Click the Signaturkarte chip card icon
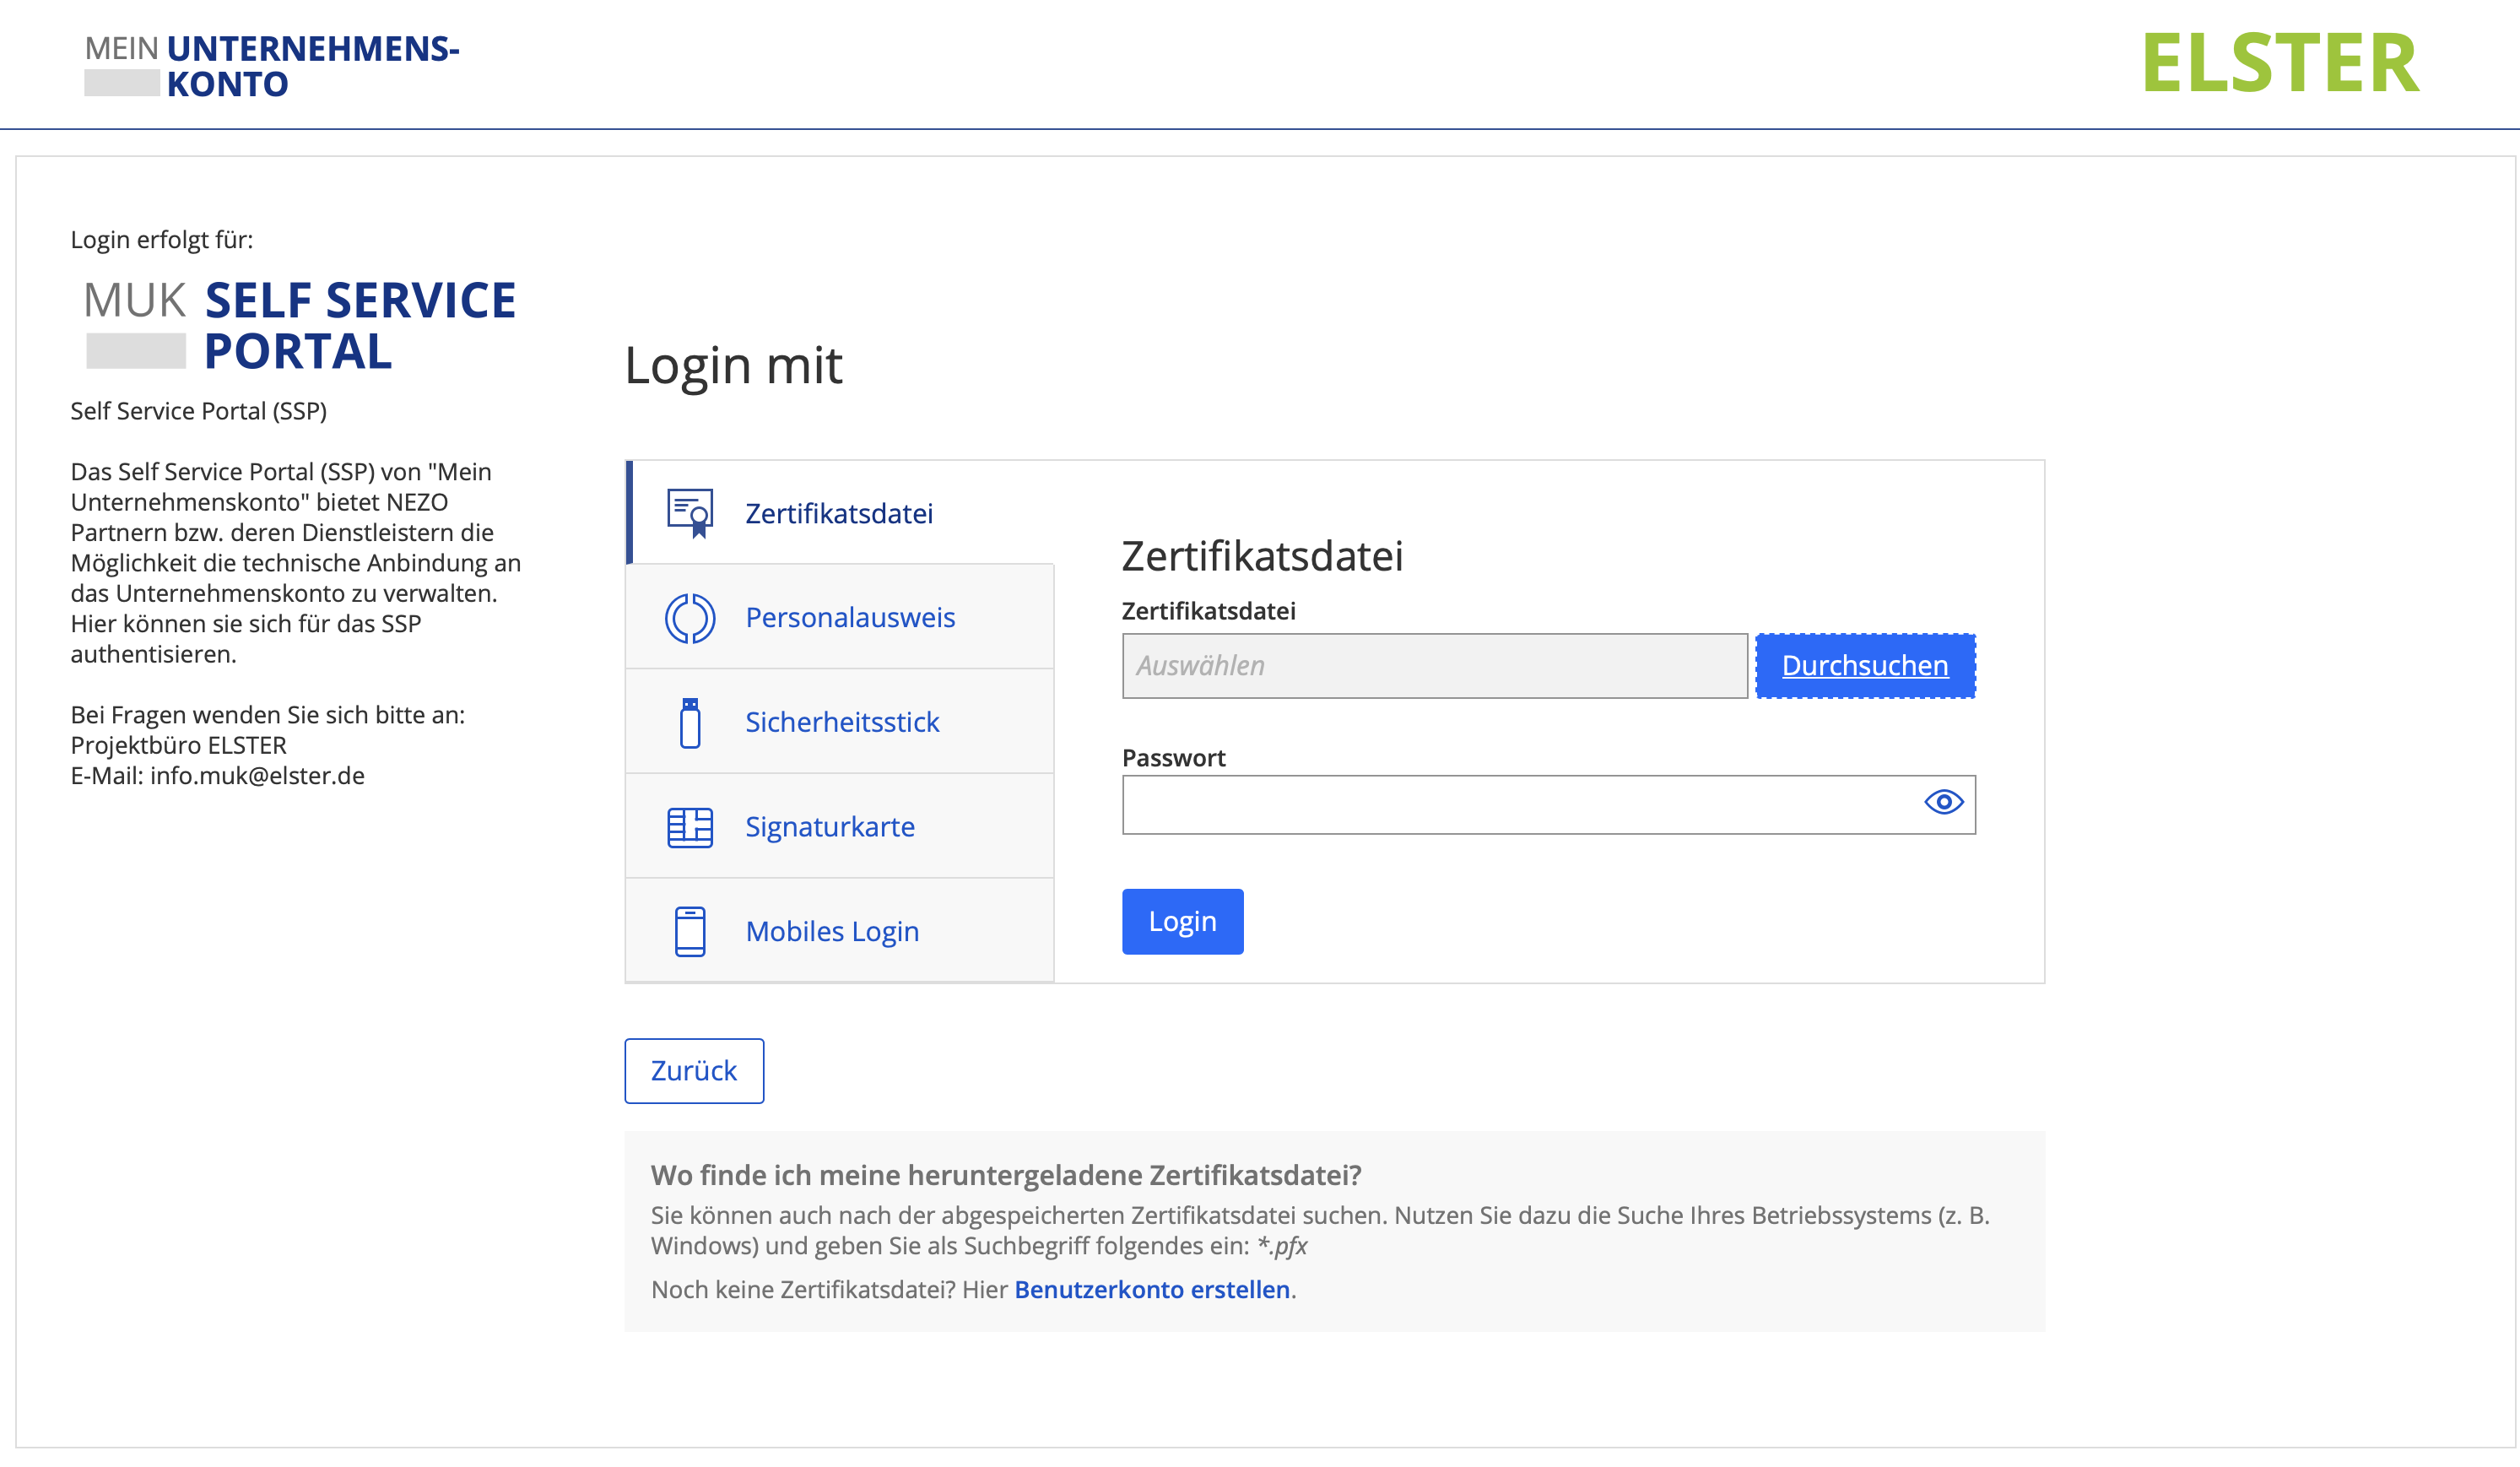The image size is (2520, 1467). (690, 827)
